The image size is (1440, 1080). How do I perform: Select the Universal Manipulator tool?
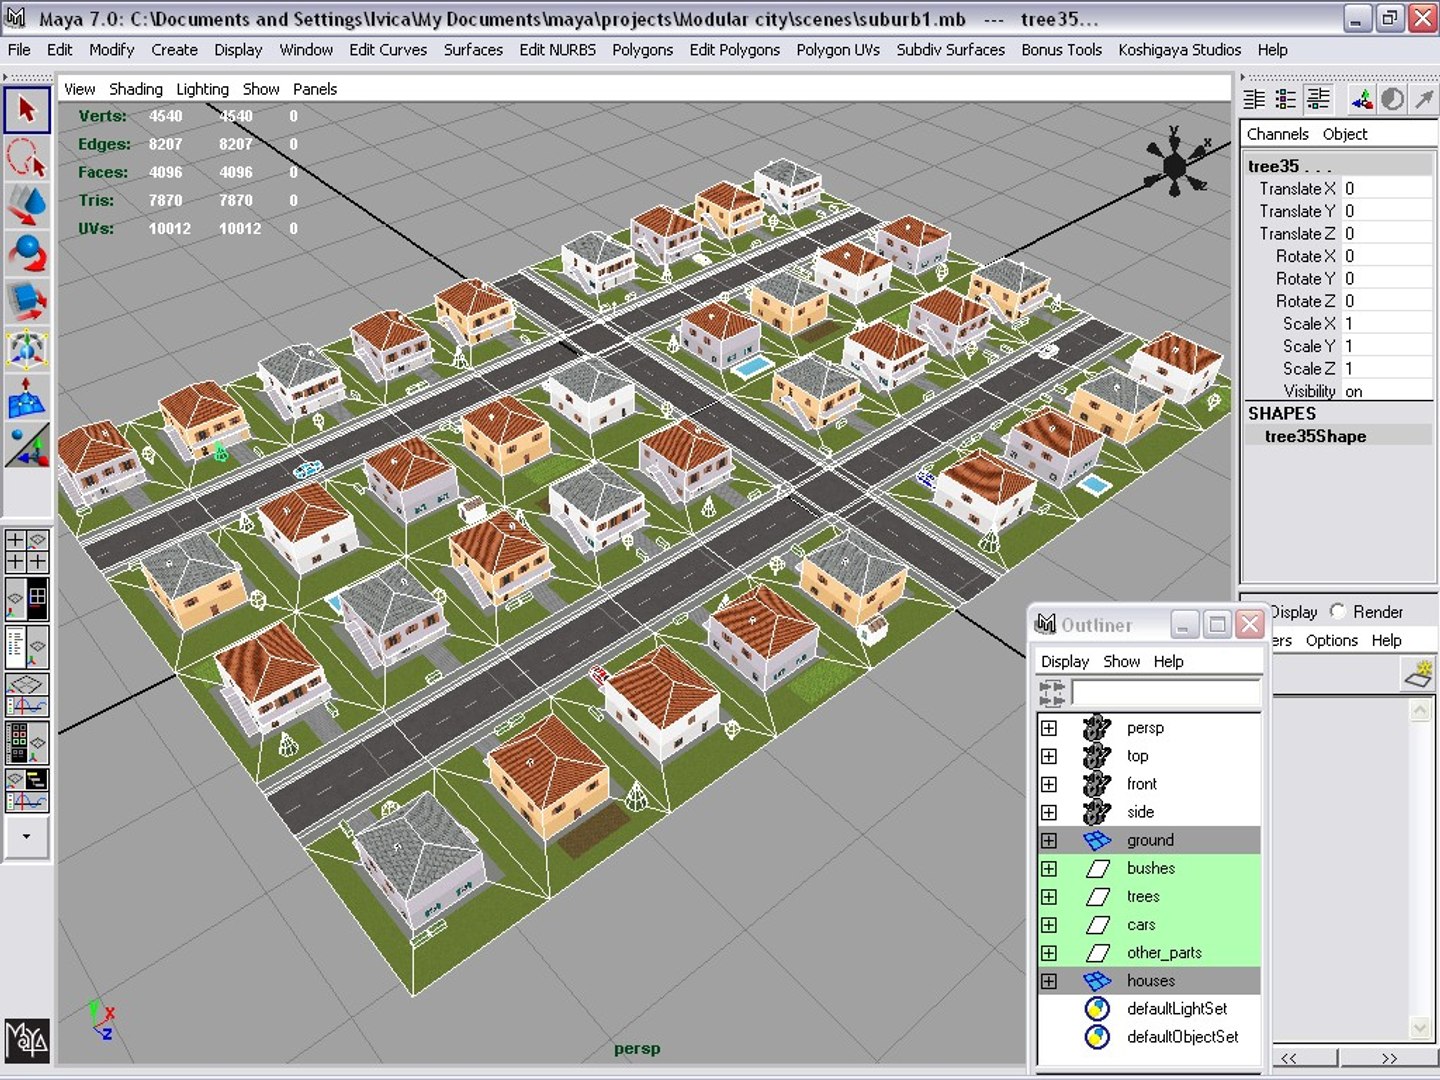click(x=27, y=349)
